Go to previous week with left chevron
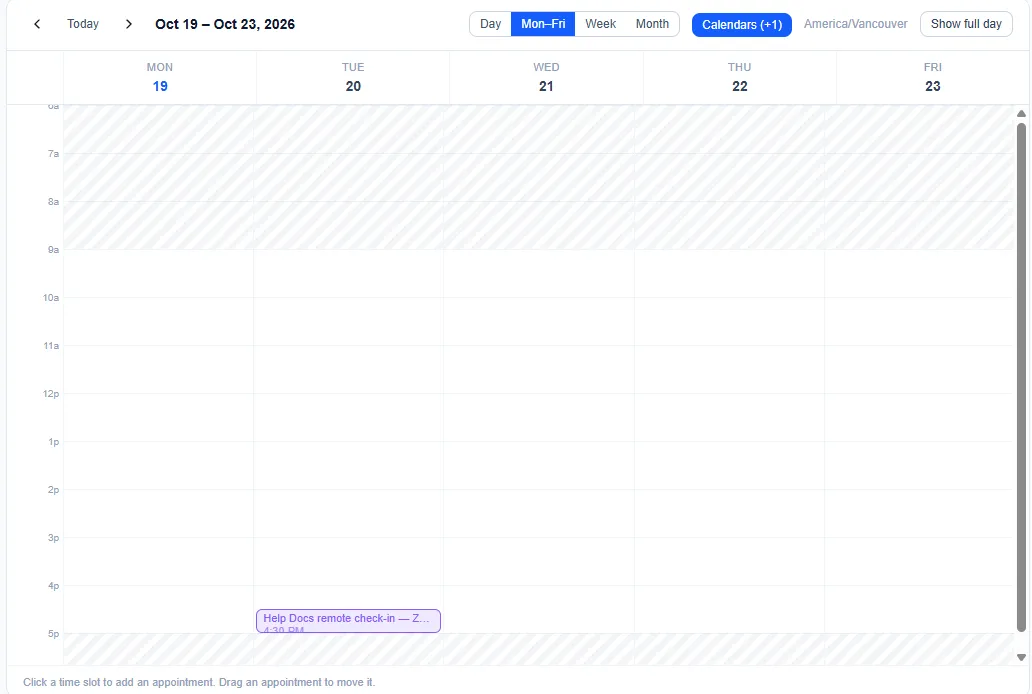 [x=37, y=24]
